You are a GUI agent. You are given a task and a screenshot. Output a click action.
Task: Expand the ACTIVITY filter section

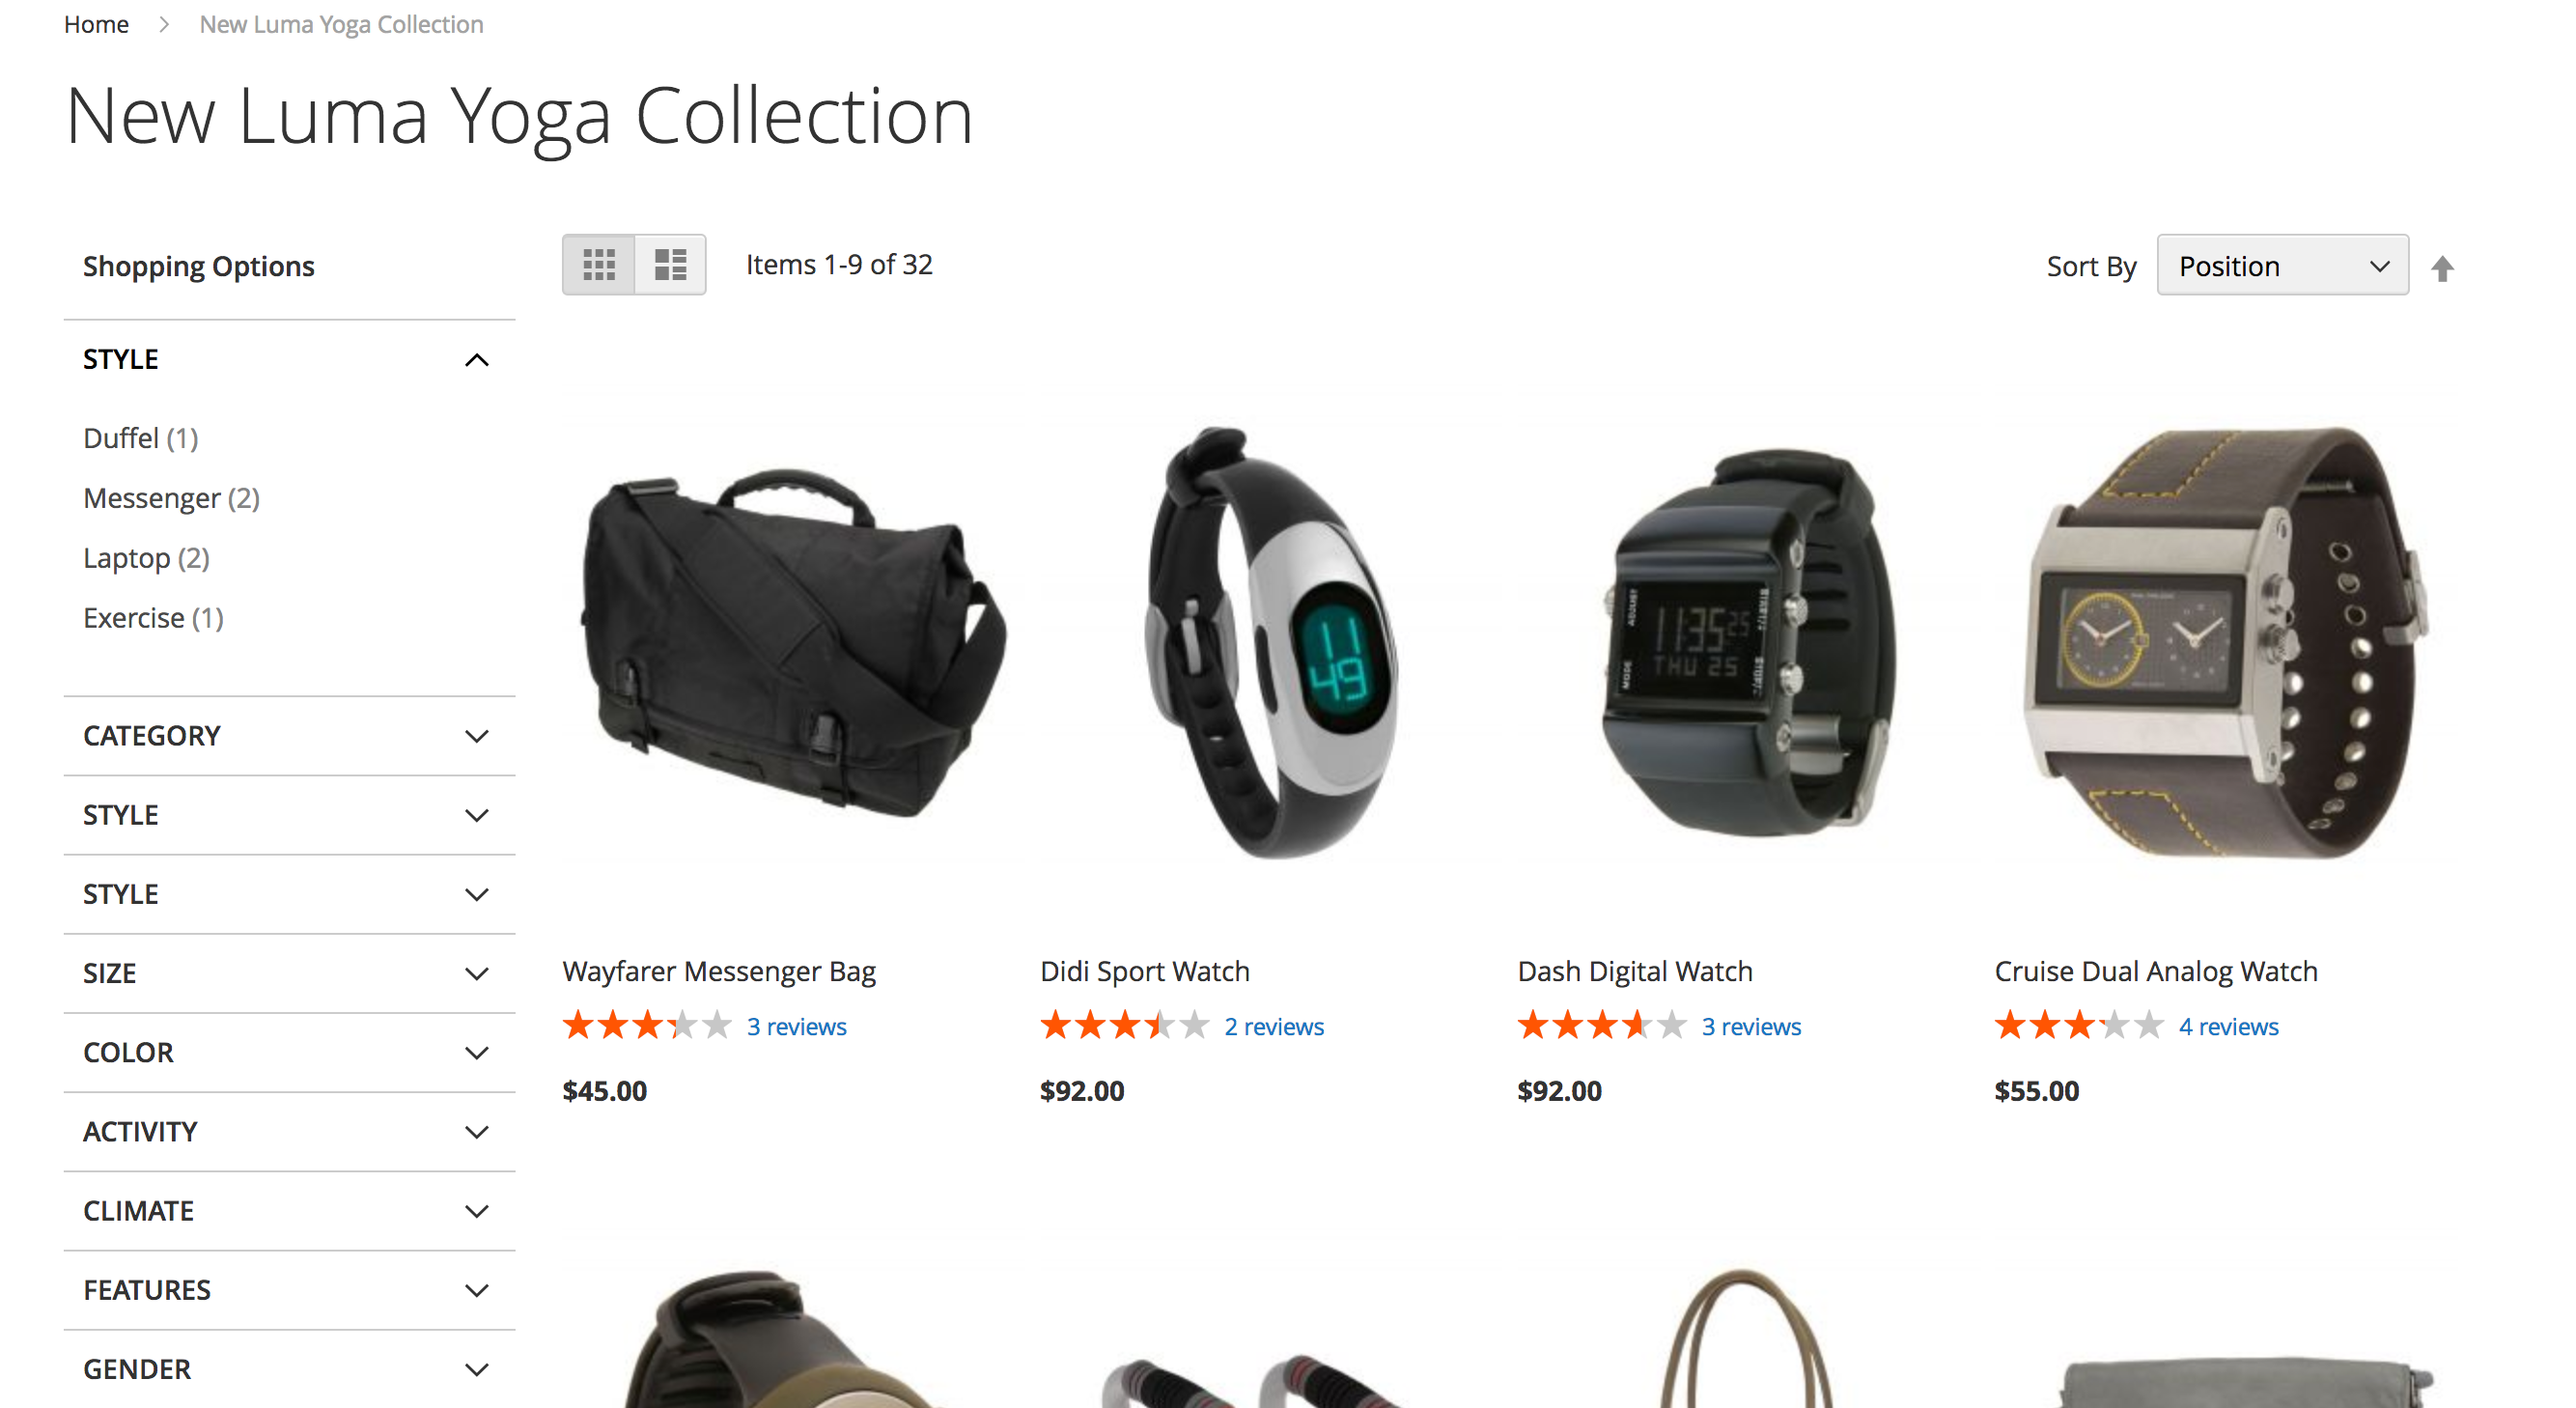(x=289, y=1132)
